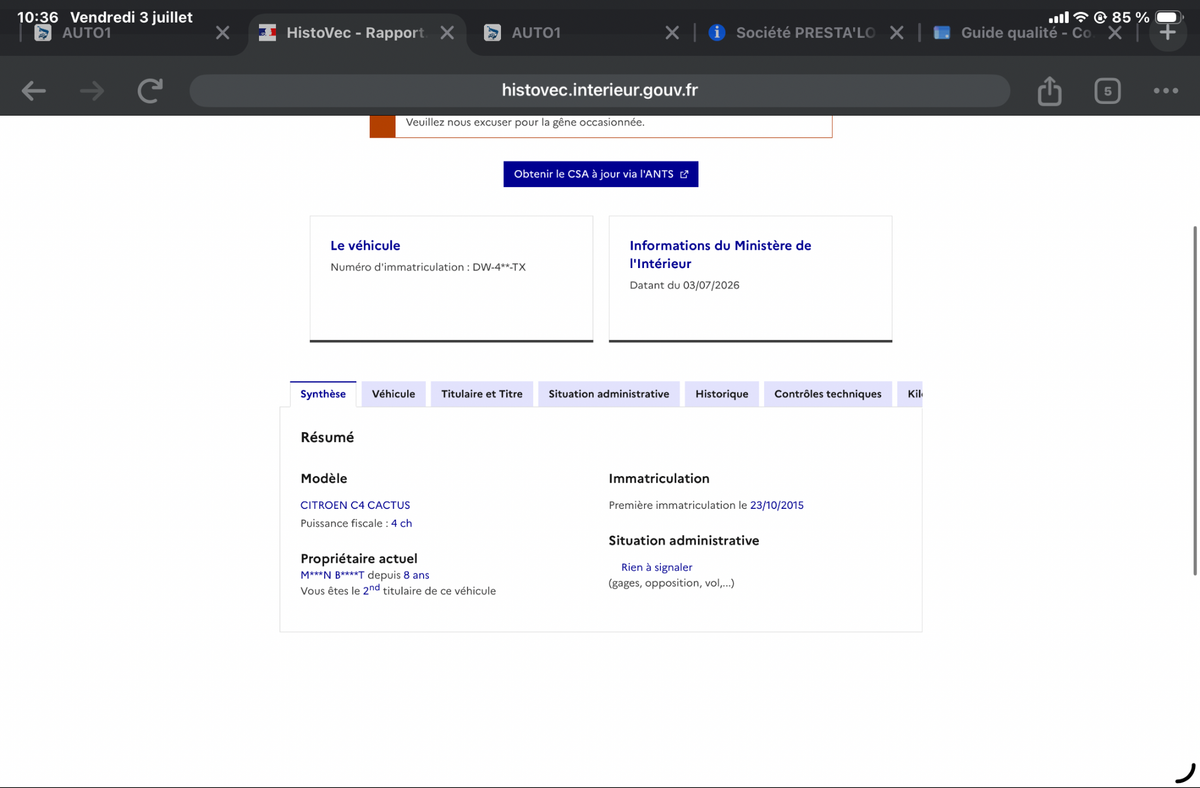Screen dimensions: 1200x788
Task: Click the page's vertical scrollbar
Action: pos(1195,400)
